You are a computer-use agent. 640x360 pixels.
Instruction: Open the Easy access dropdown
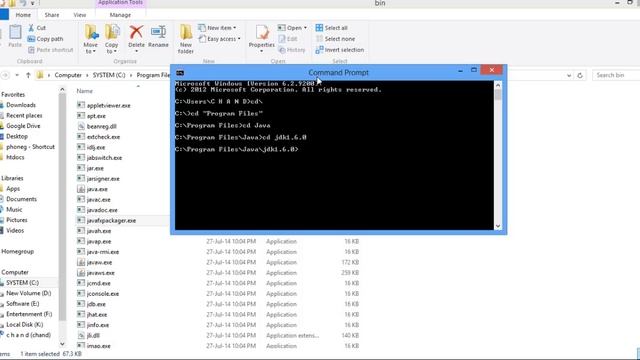[219, 39]
